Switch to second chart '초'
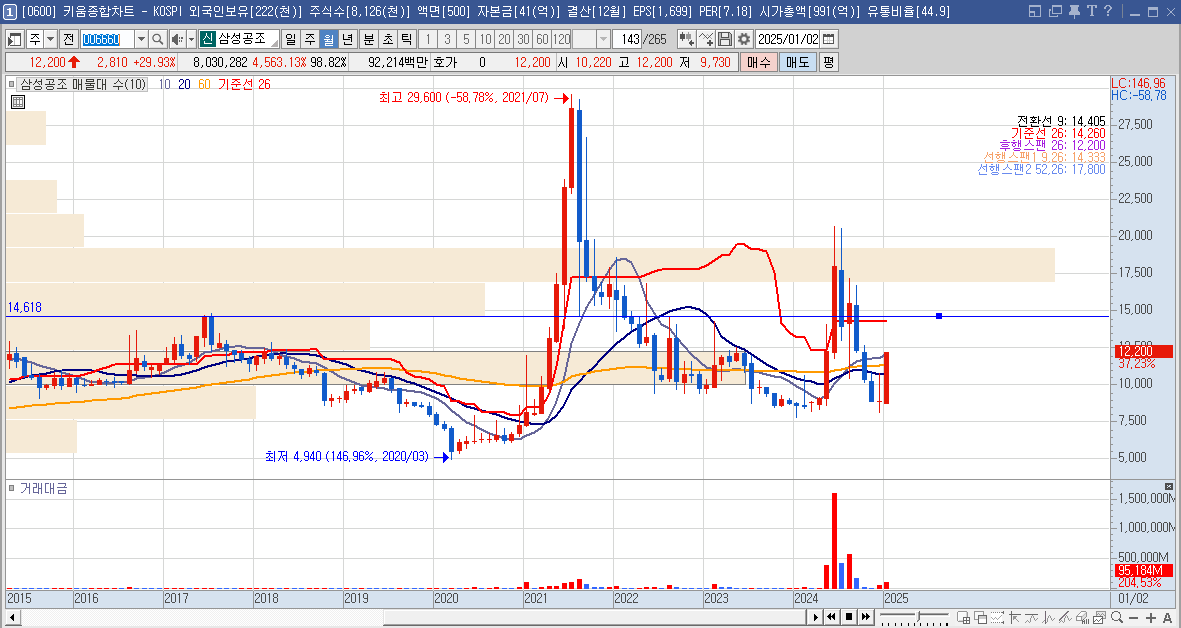1181x628 pixels. [x=388, y=39]
